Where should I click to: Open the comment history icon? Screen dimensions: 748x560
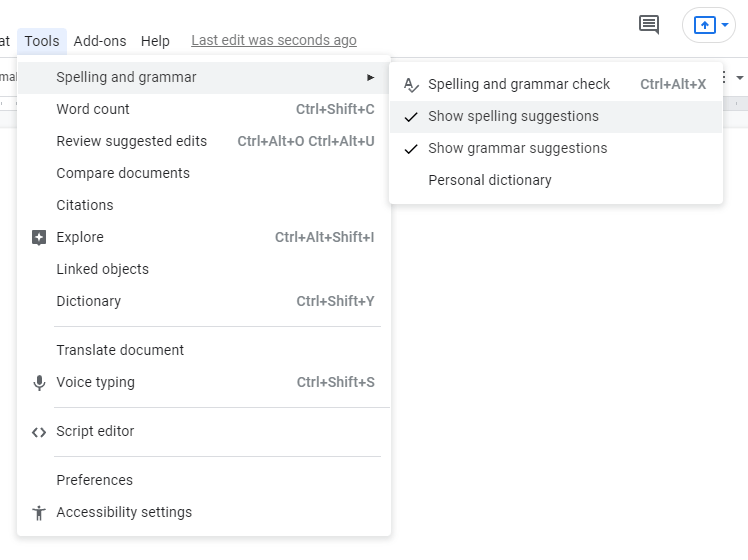click(649, 24)
